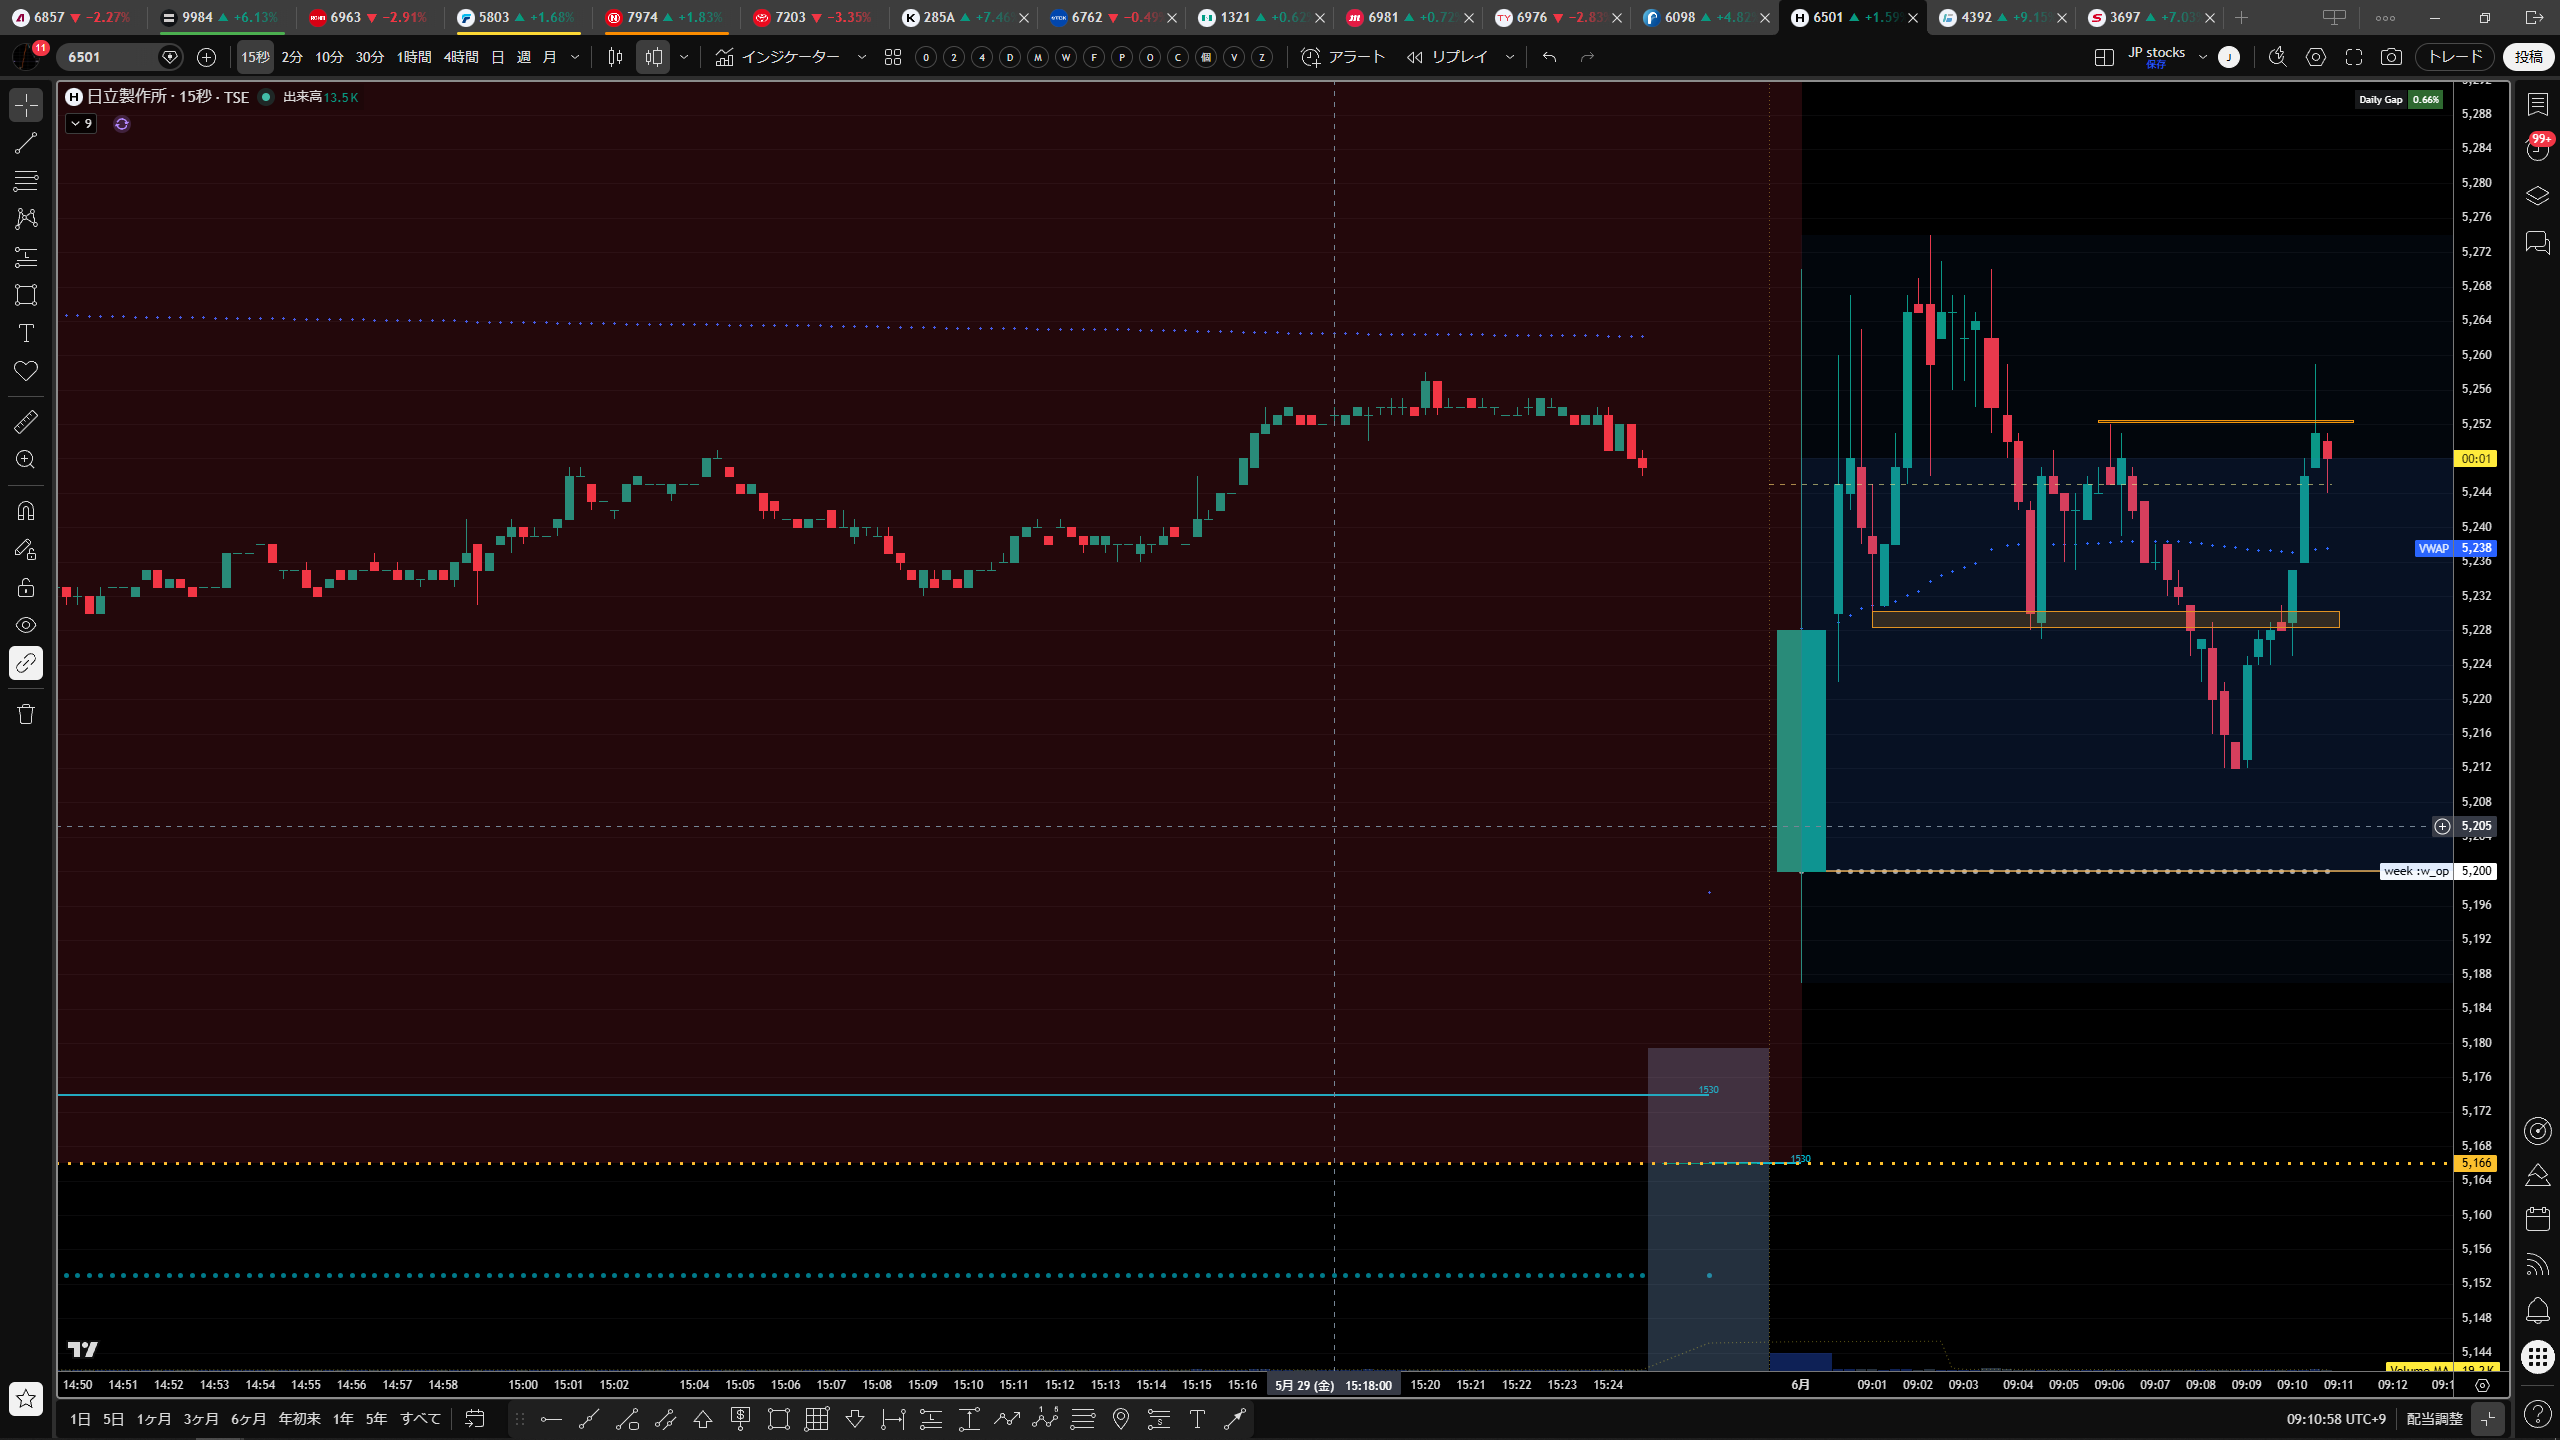Viewport: 2560px width, 1440px height.
Task: Select the 30分 interval
Action: pyautogui.click(x=370, y=57)
